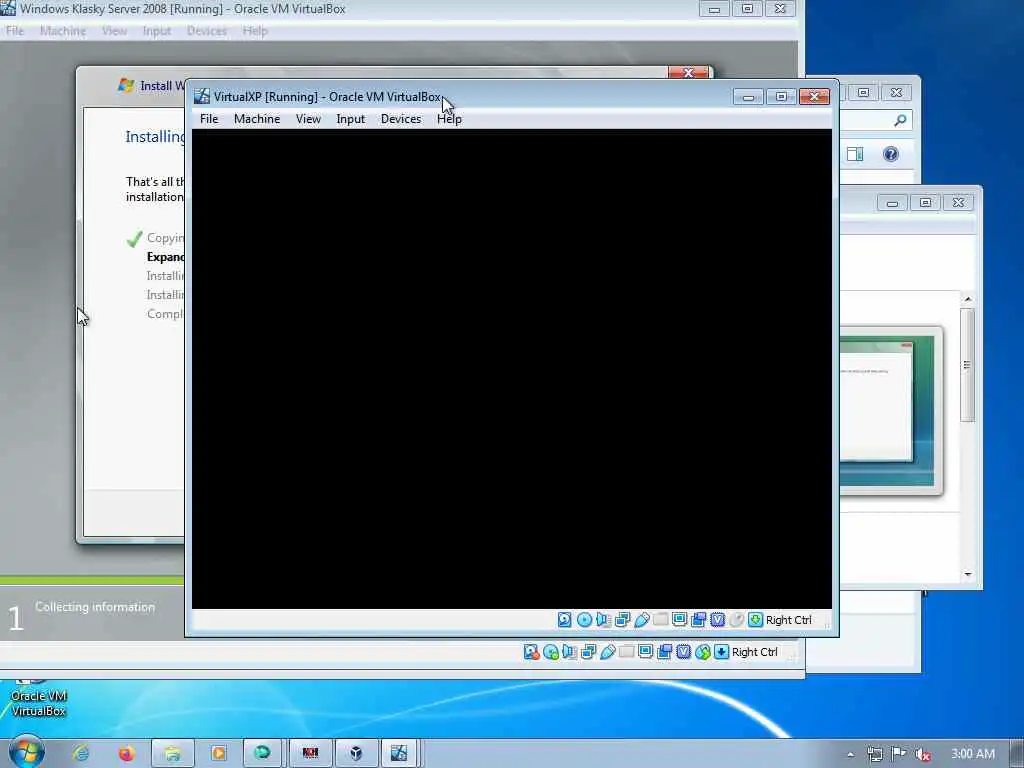Image resolution: width=1024 pixels, height=768 pixels.
Task: Open File menu in Server 2008 window
Action: click(14, 31)
